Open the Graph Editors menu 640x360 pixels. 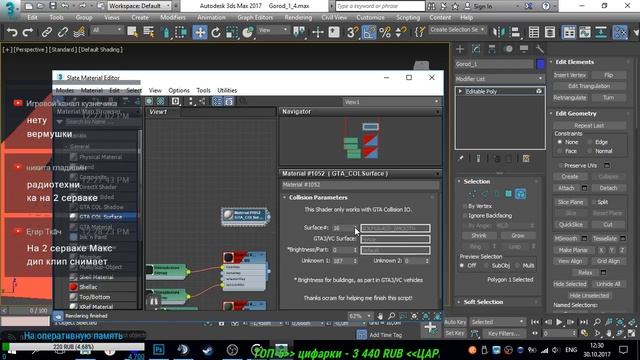255,18
